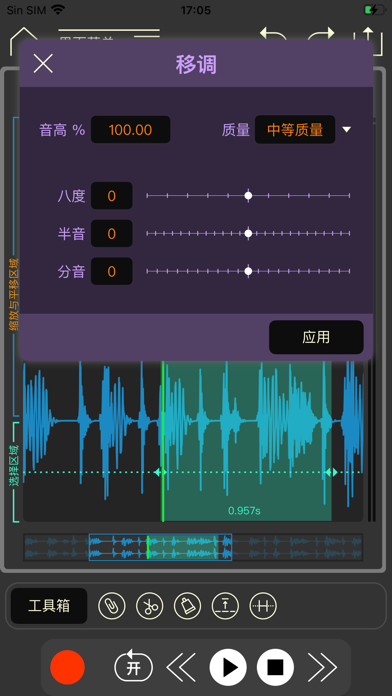
Task: Click the 音高 % value field
Action: pyautogui.click(x=131, y=130)
